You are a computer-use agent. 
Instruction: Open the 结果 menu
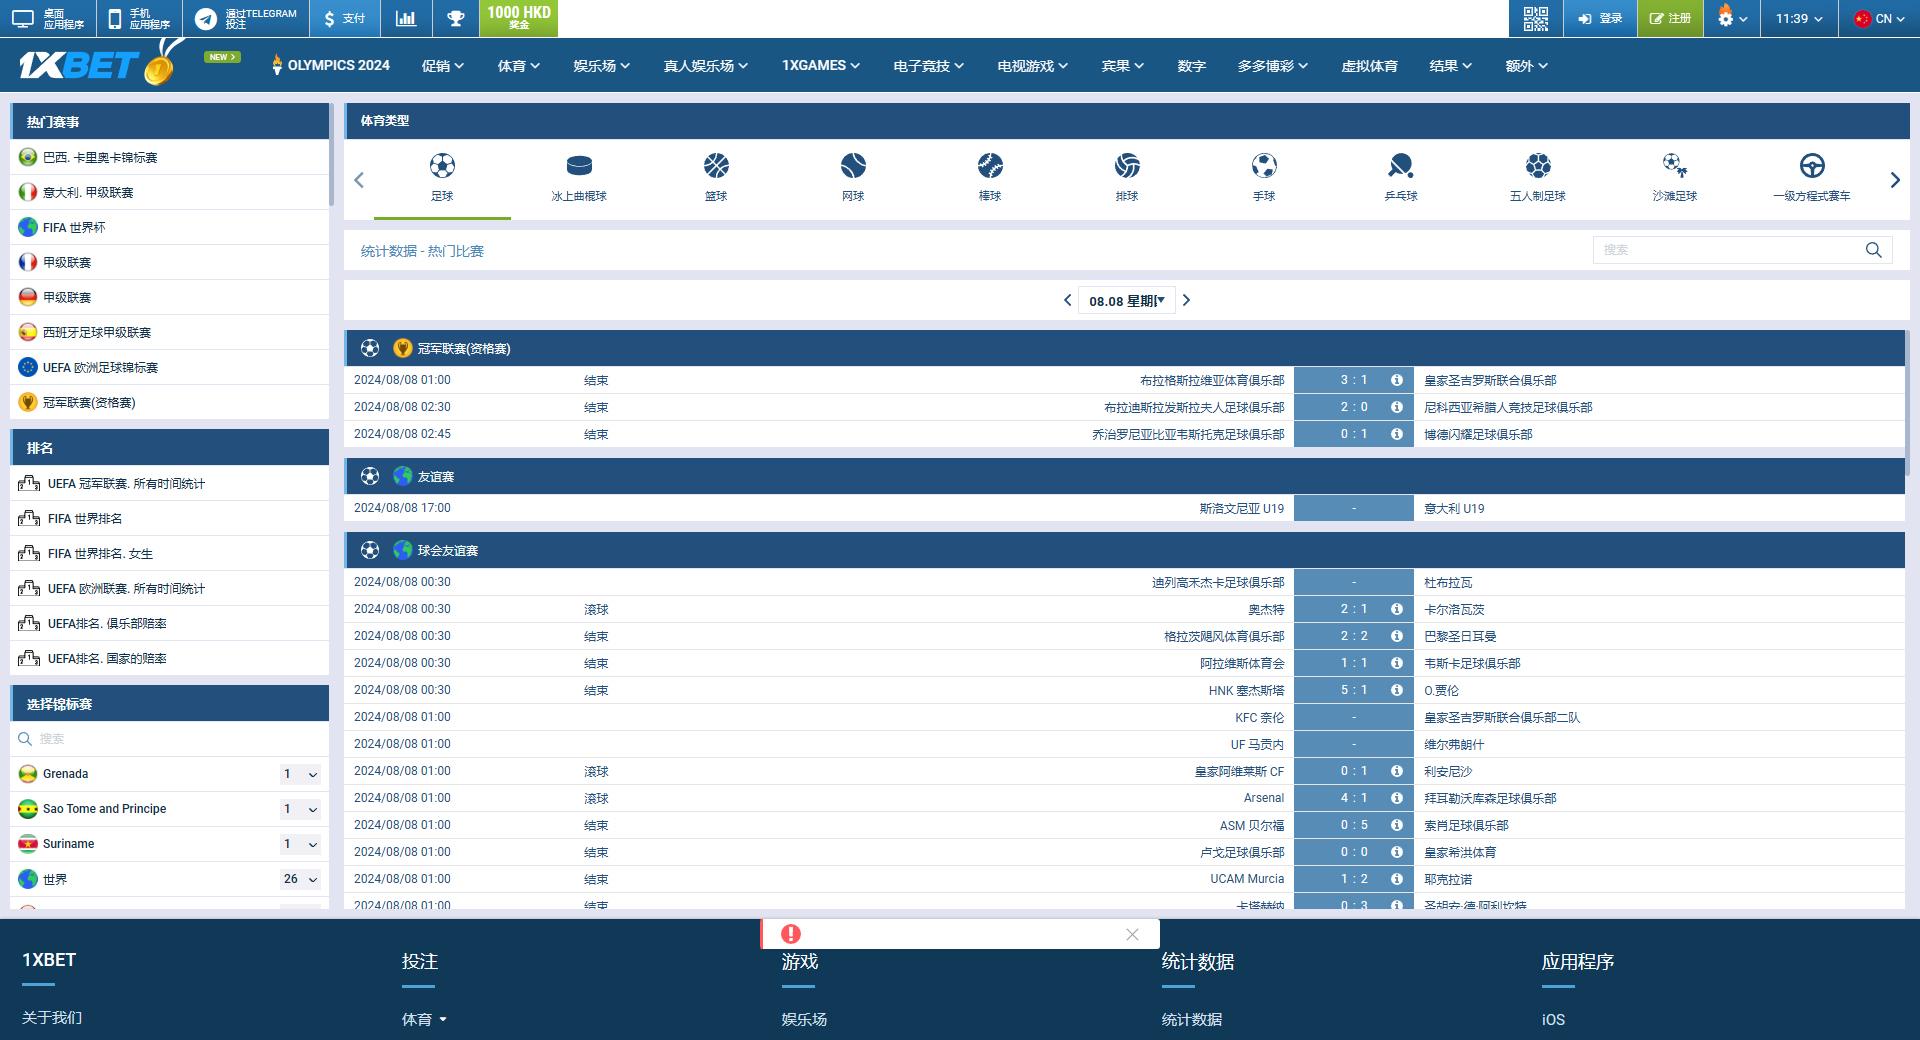1450,66
